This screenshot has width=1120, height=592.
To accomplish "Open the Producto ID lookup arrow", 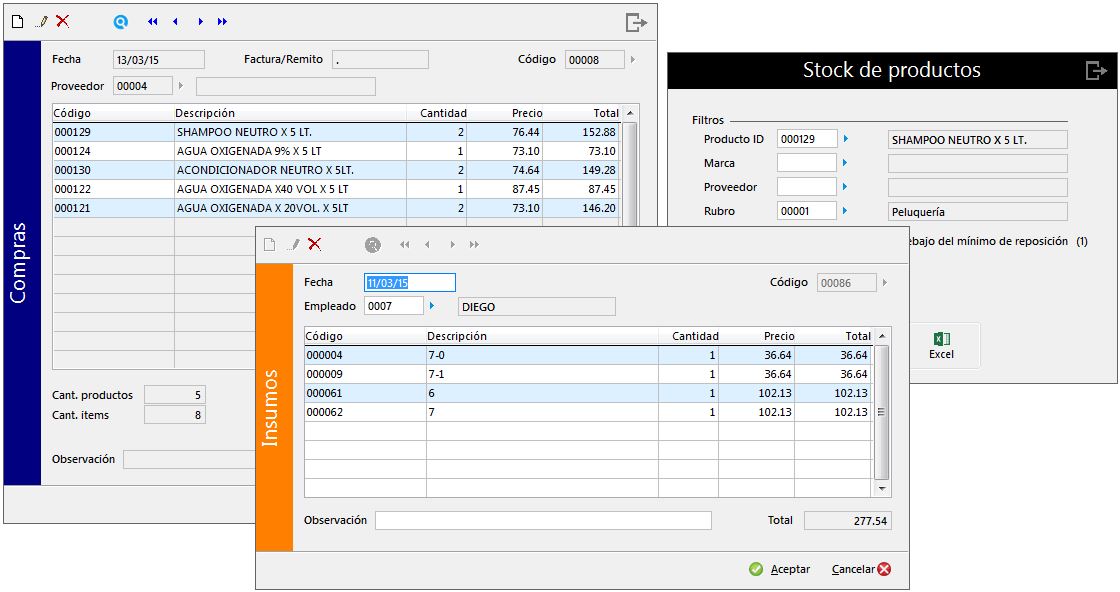I will coord(845,139).
